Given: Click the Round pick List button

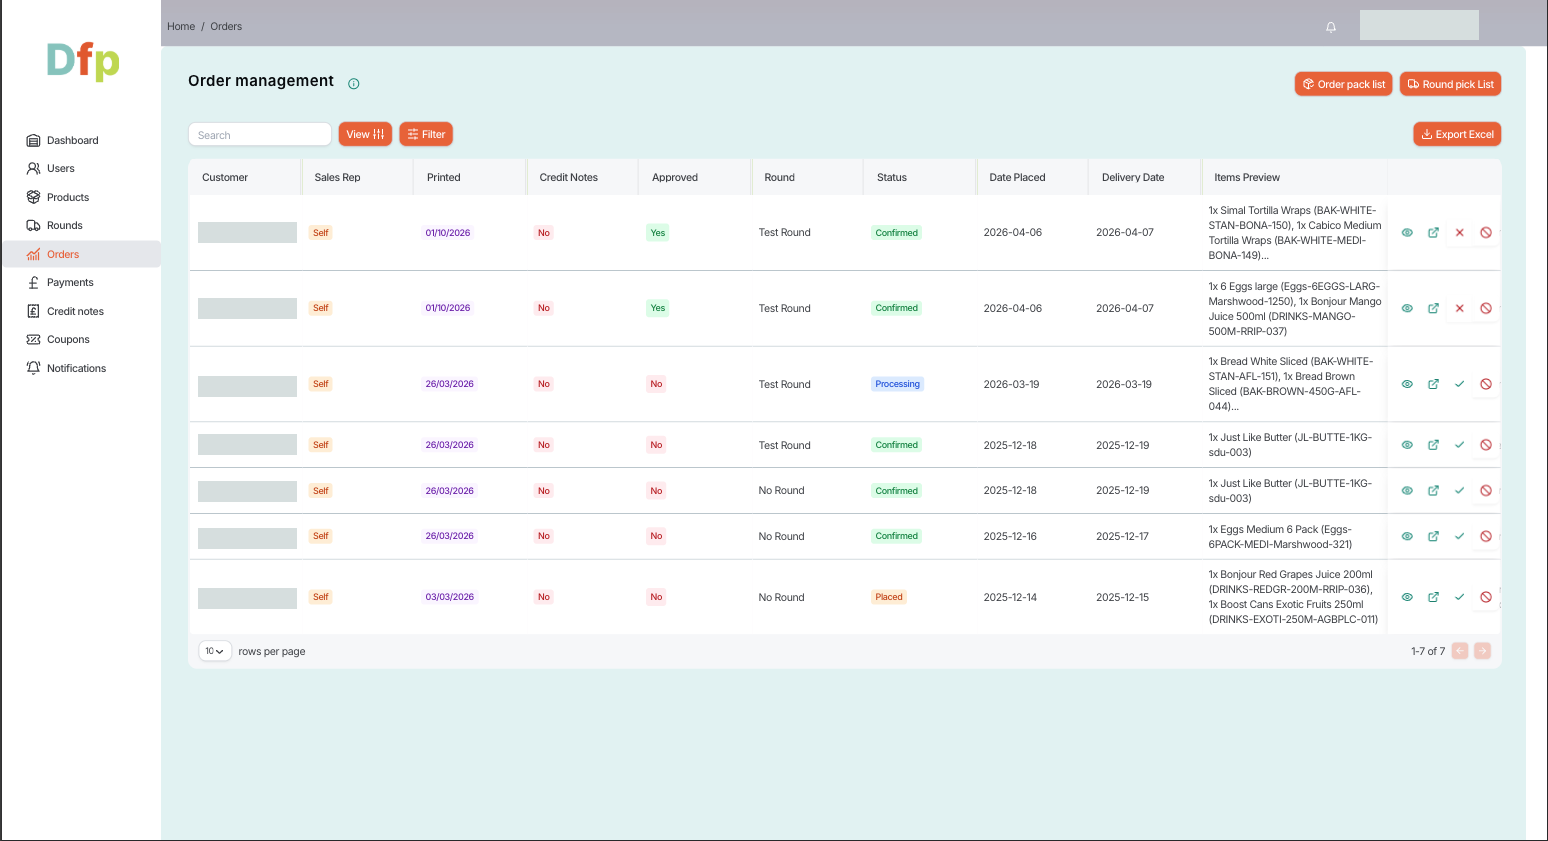Looking at the screenshot, I should [x=1450, y=84].
